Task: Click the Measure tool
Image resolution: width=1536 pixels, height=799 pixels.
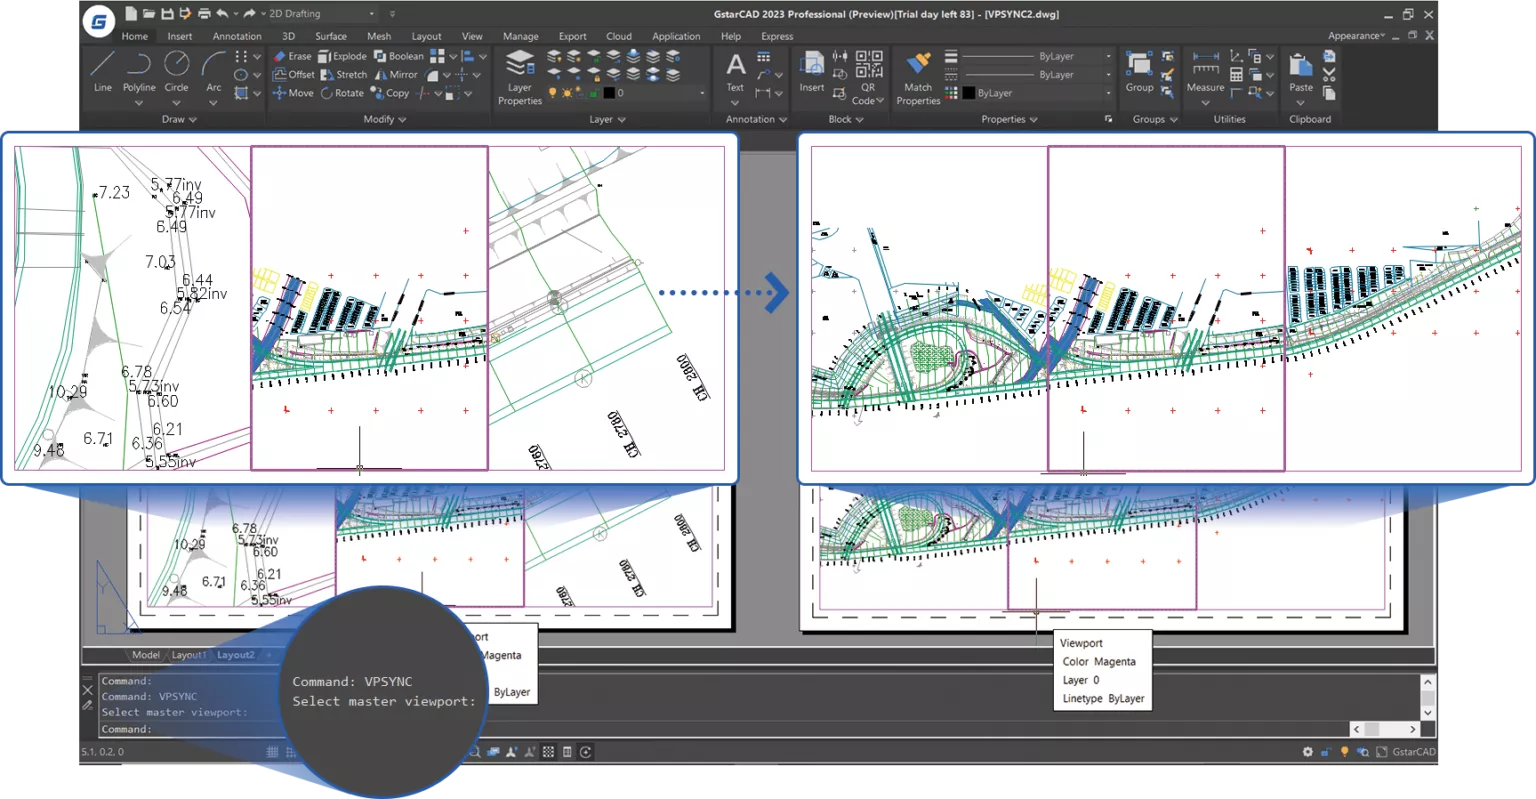Action: 1205,73
